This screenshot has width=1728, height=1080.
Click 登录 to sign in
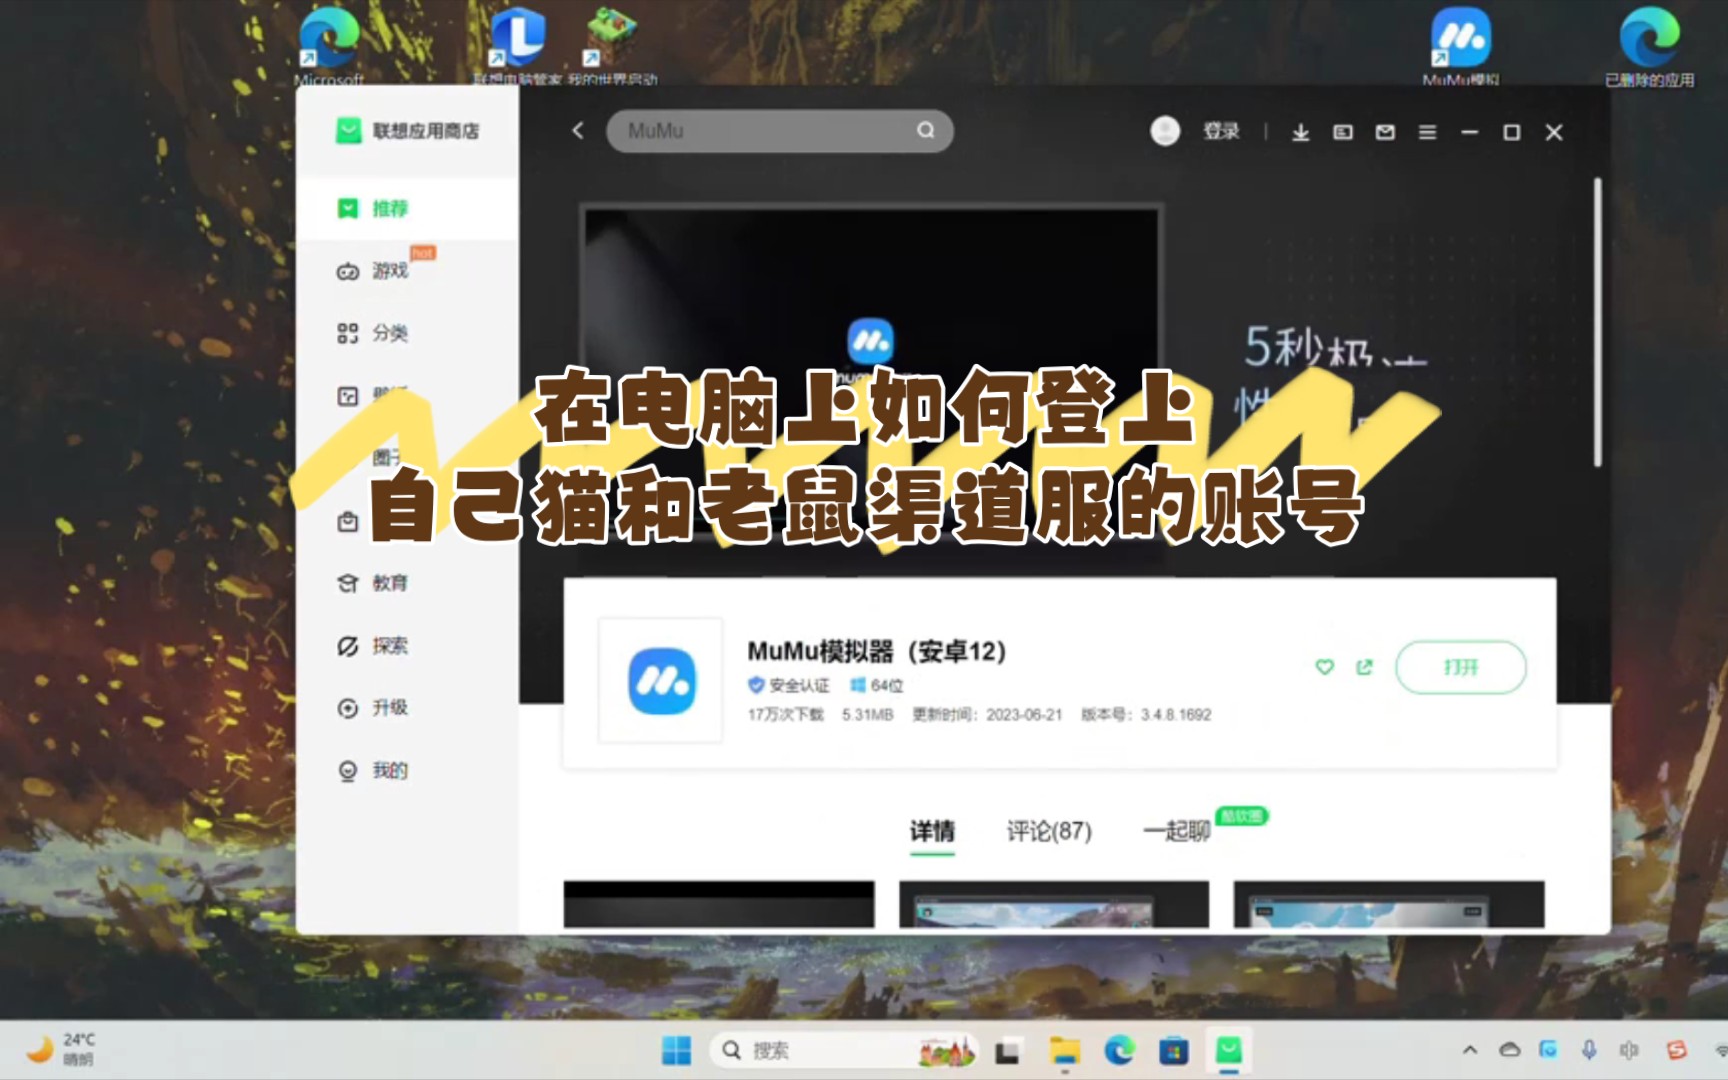coord(1222,131)
